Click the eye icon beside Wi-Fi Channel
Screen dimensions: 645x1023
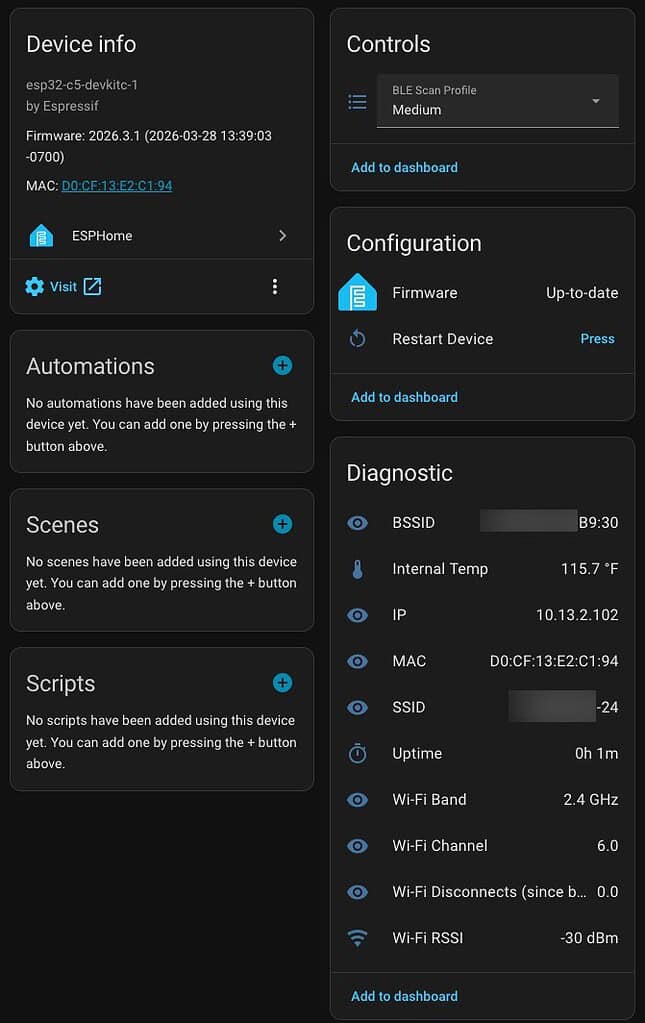click(x=357, y=846)
